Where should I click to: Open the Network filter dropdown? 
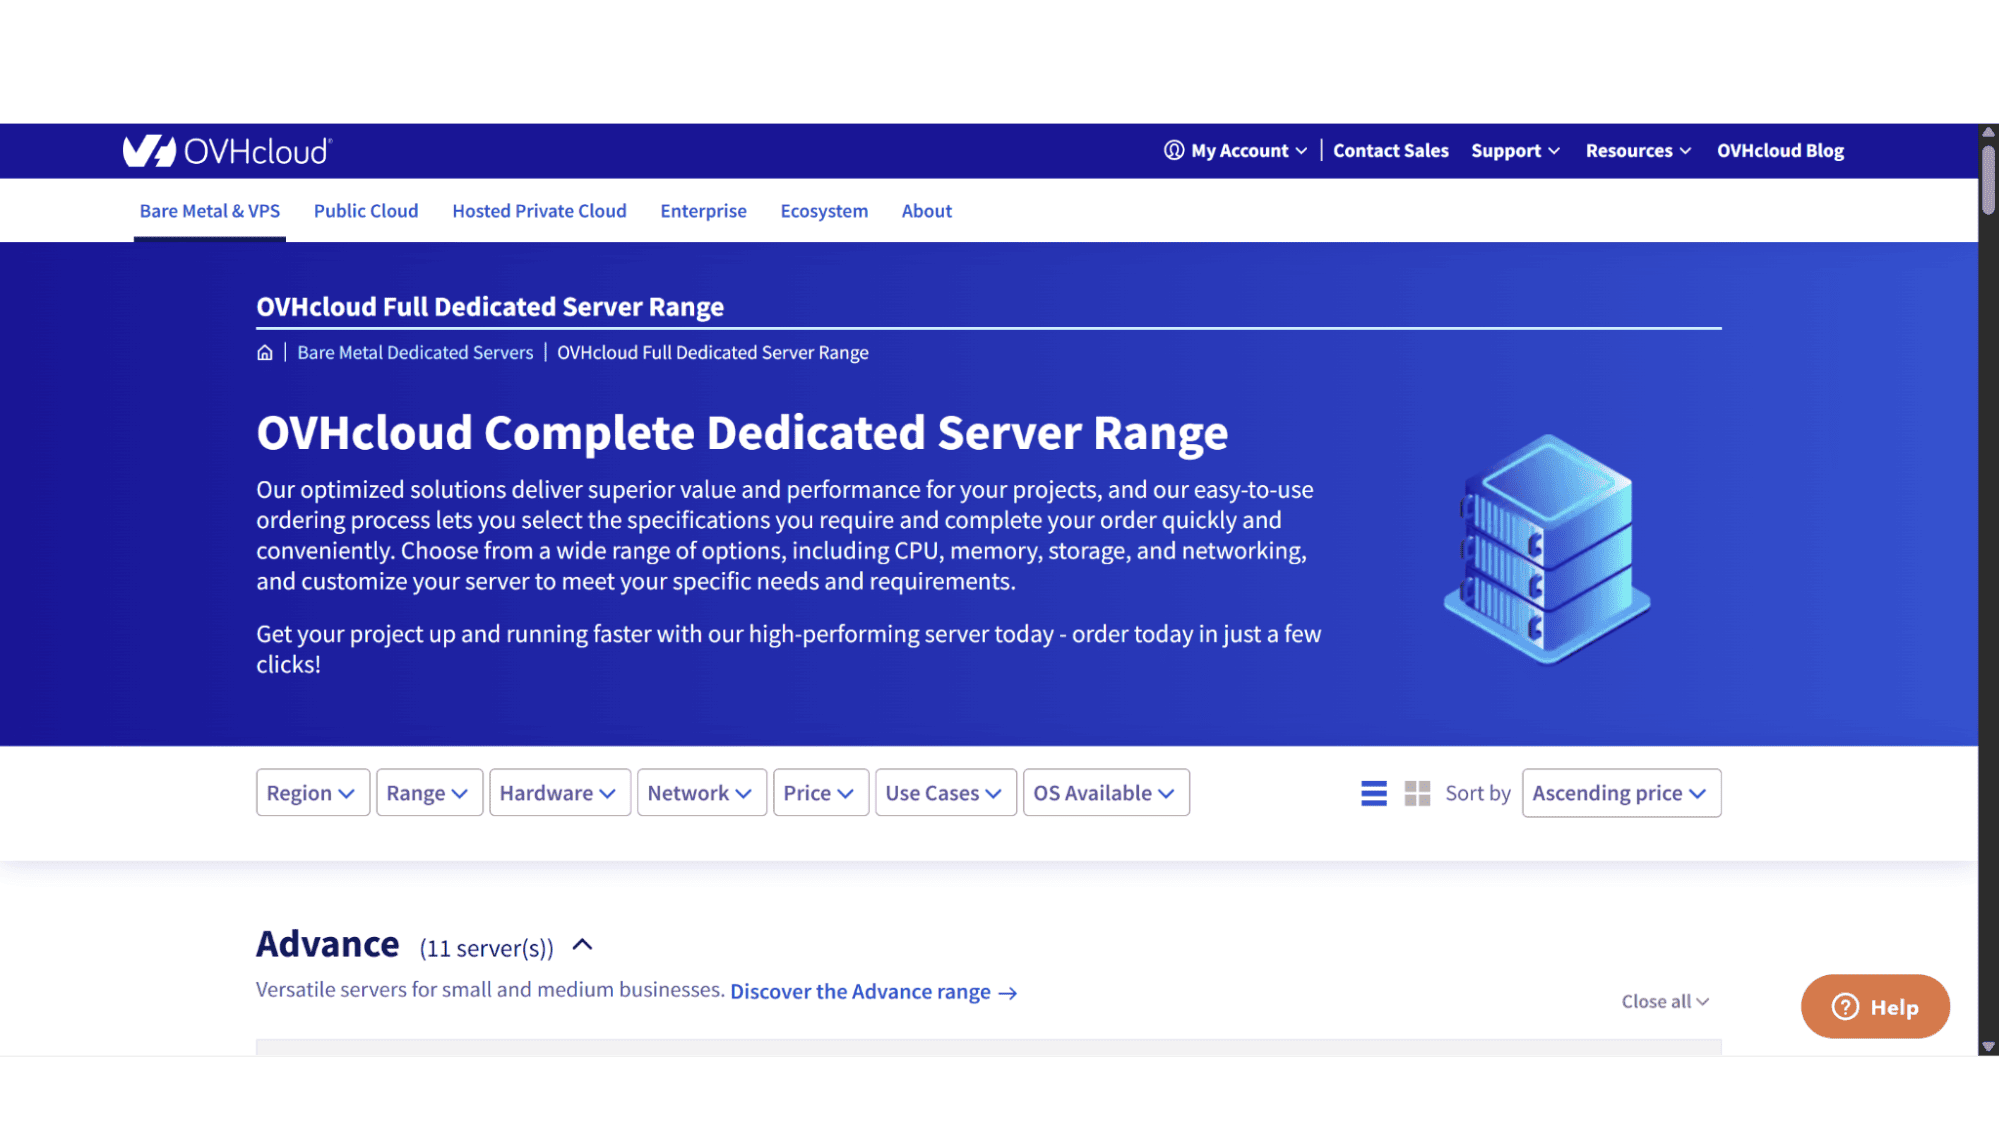(701, 793)
